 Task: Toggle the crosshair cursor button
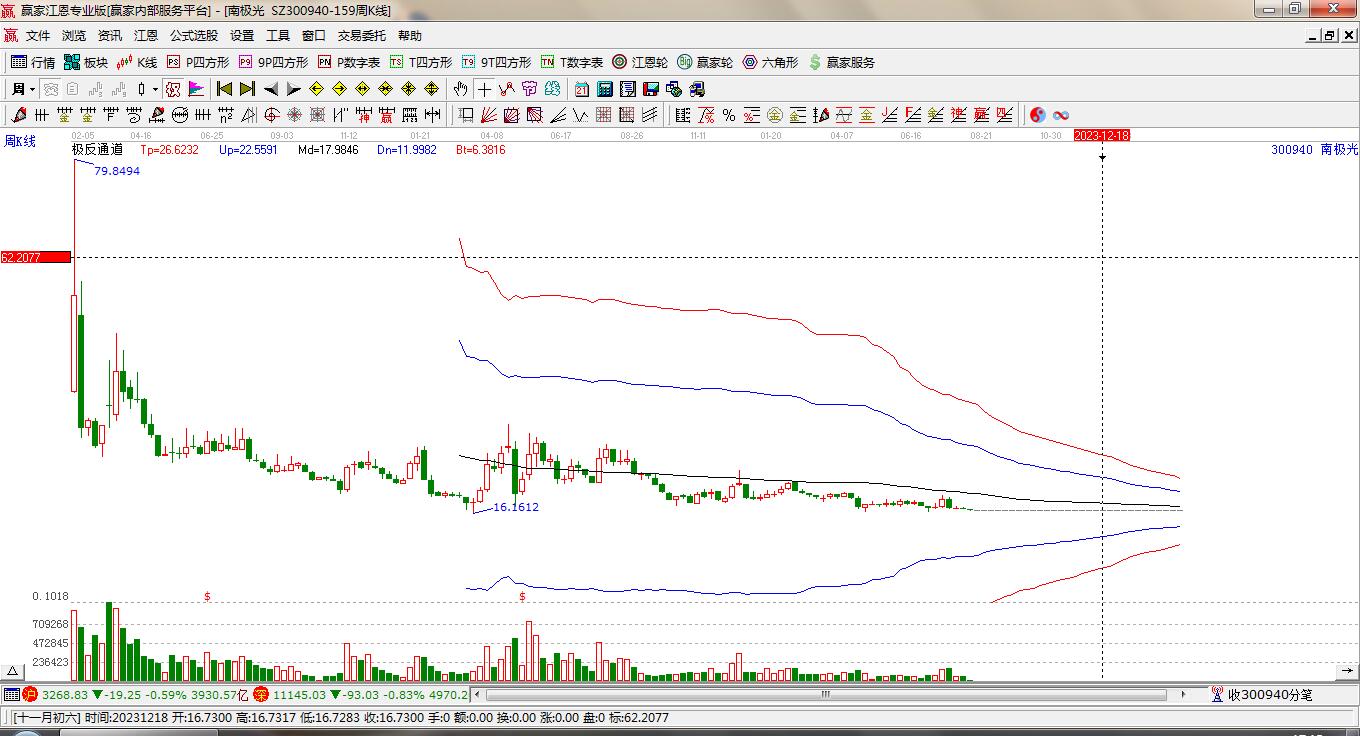click(484, 89)
